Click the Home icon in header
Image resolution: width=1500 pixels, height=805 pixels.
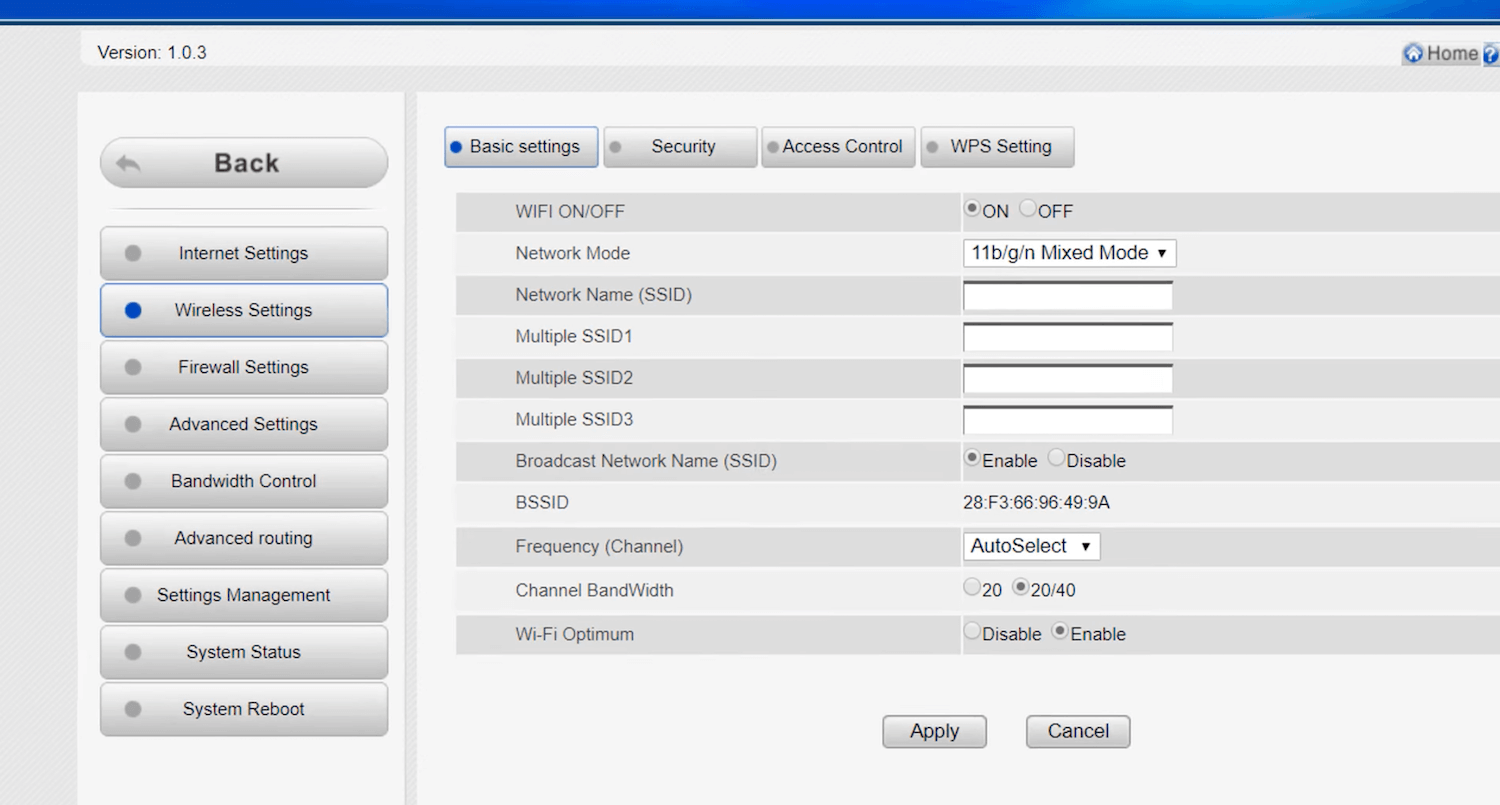1413,54
